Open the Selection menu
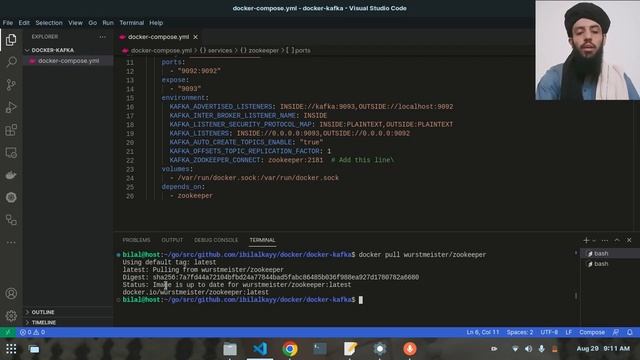640x360 pixels. [49, 23]
